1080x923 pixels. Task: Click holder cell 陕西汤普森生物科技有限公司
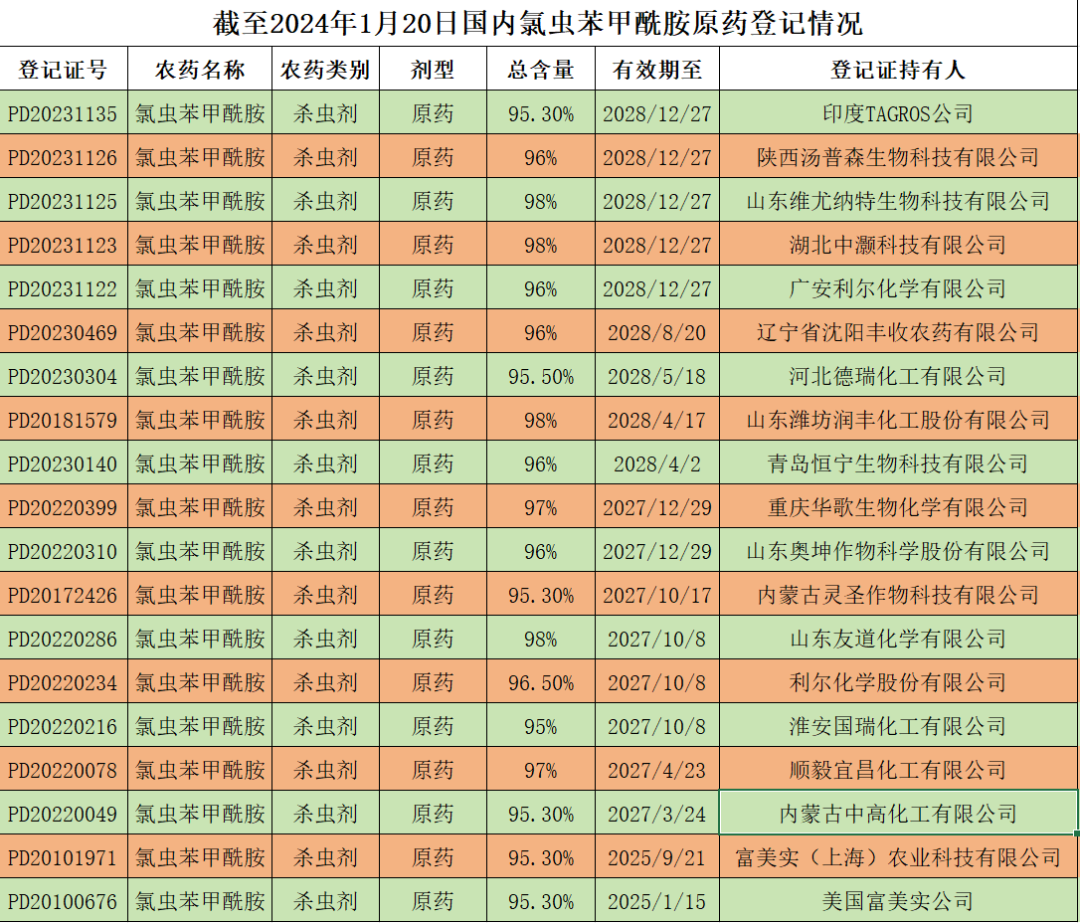coord(898,156)
